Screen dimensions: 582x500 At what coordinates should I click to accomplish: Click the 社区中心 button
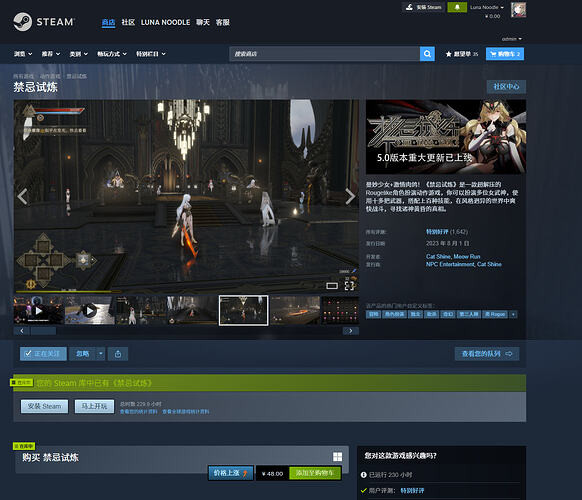[506, 87]
